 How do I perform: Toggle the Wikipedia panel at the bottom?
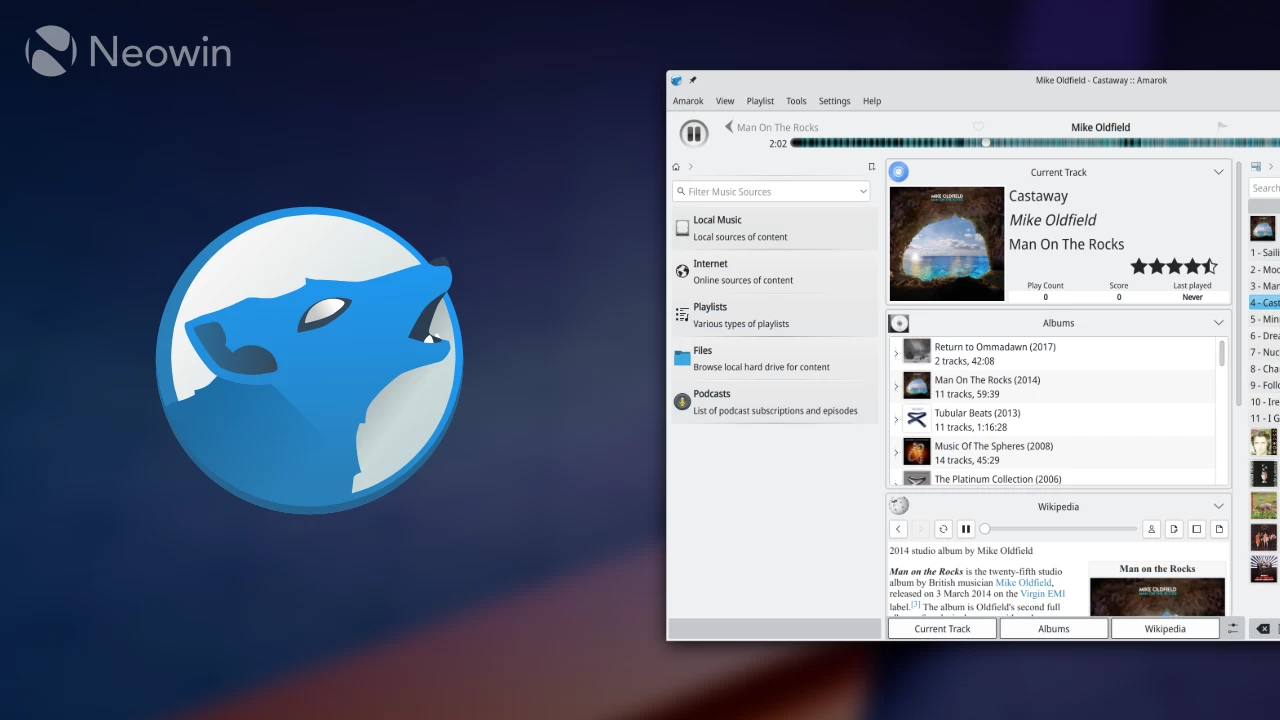coord(1164,628)
